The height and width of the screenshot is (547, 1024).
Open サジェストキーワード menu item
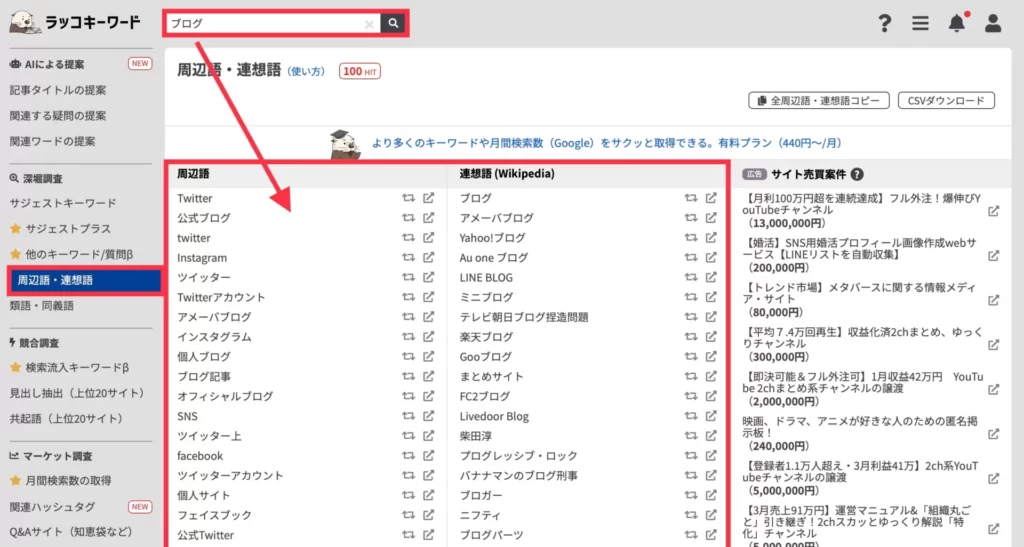[63, 203]
